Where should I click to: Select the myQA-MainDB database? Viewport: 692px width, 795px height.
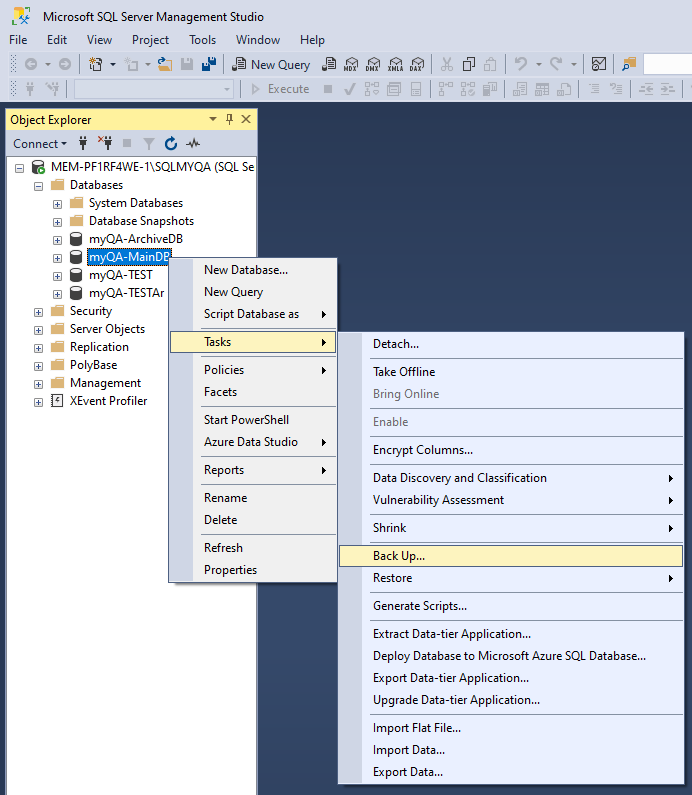(129, 257)
